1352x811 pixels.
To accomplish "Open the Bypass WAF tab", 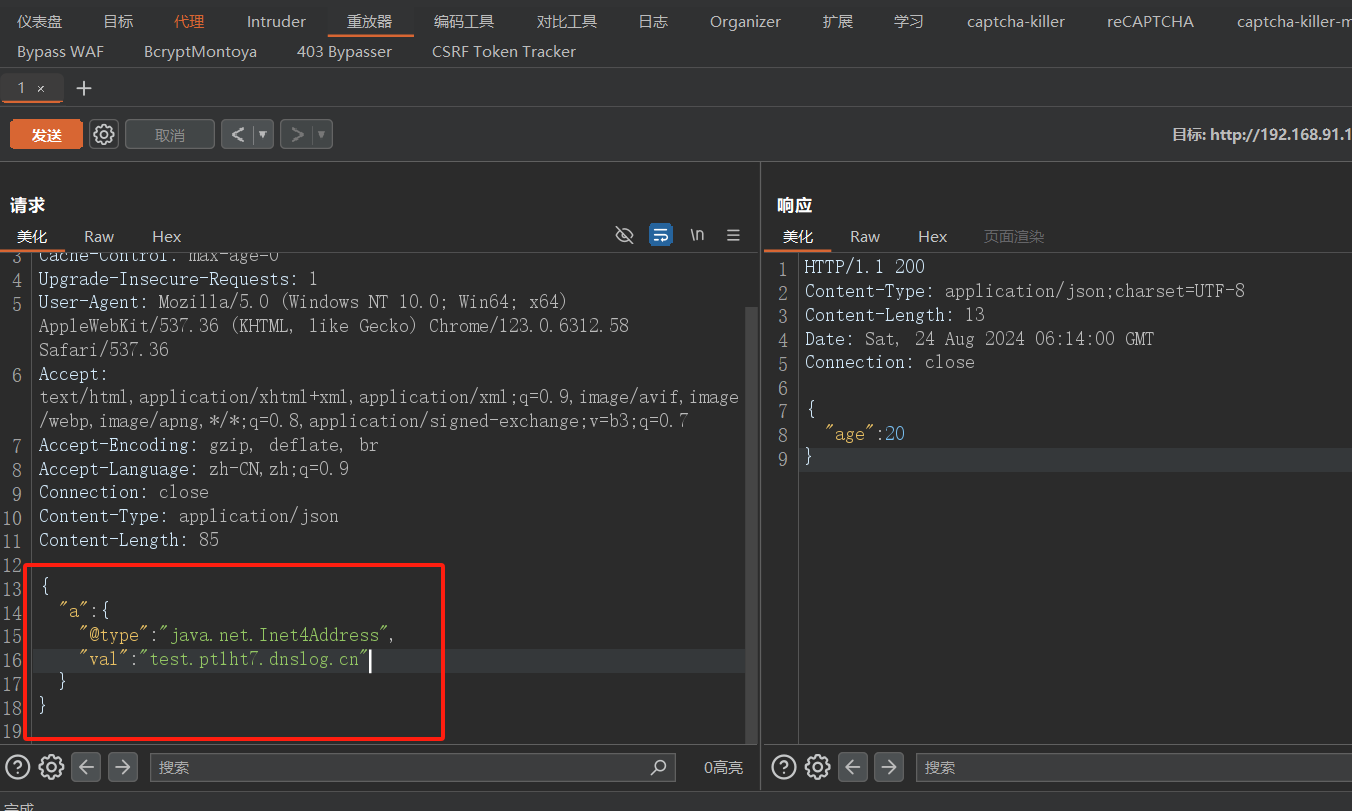I will [x=60, y=51].
